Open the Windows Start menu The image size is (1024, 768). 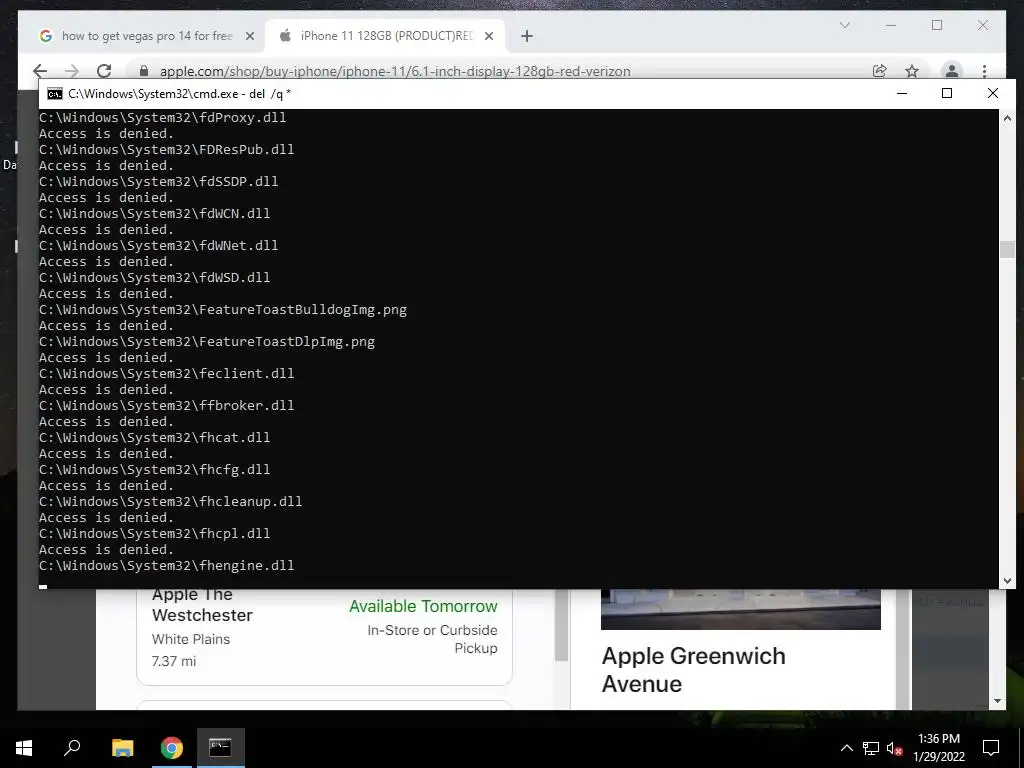(x=24, y=748)
